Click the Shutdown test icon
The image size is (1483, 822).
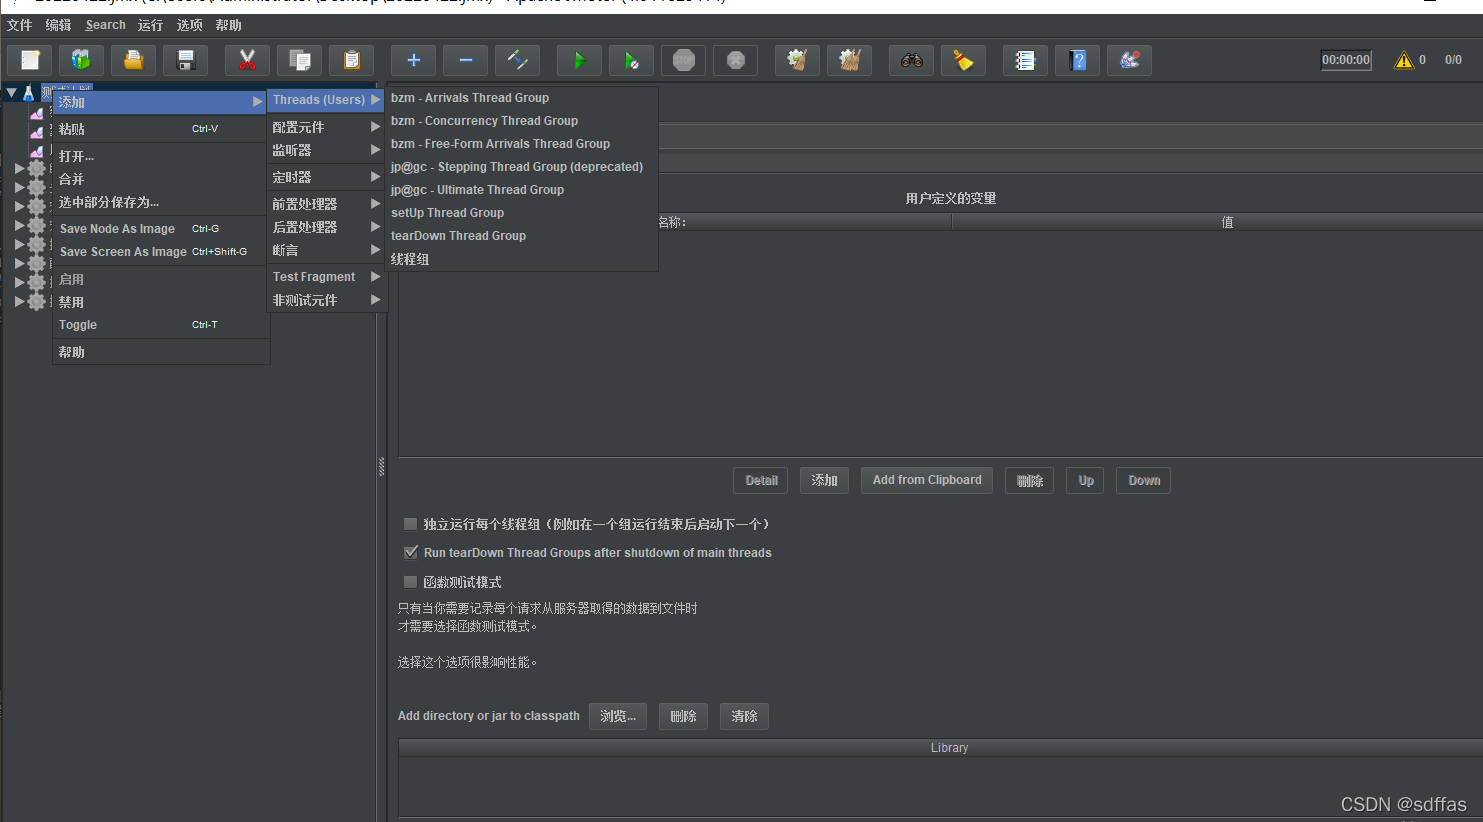tap(736, 60)
